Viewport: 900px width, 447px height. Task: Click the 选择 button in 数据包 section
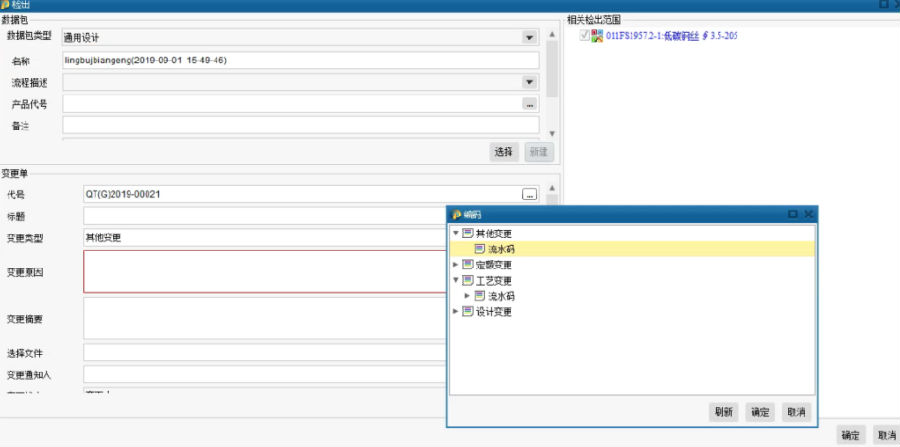tap(503, 152)
